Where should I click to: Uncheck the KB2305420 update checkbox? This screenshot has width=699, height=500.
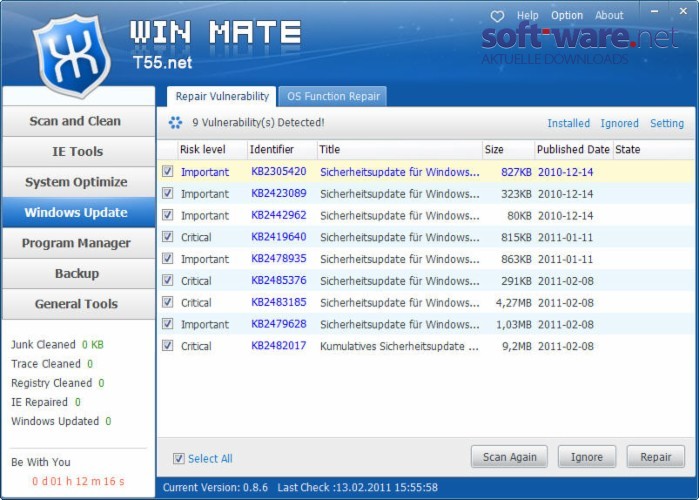(x=168, y=171)
